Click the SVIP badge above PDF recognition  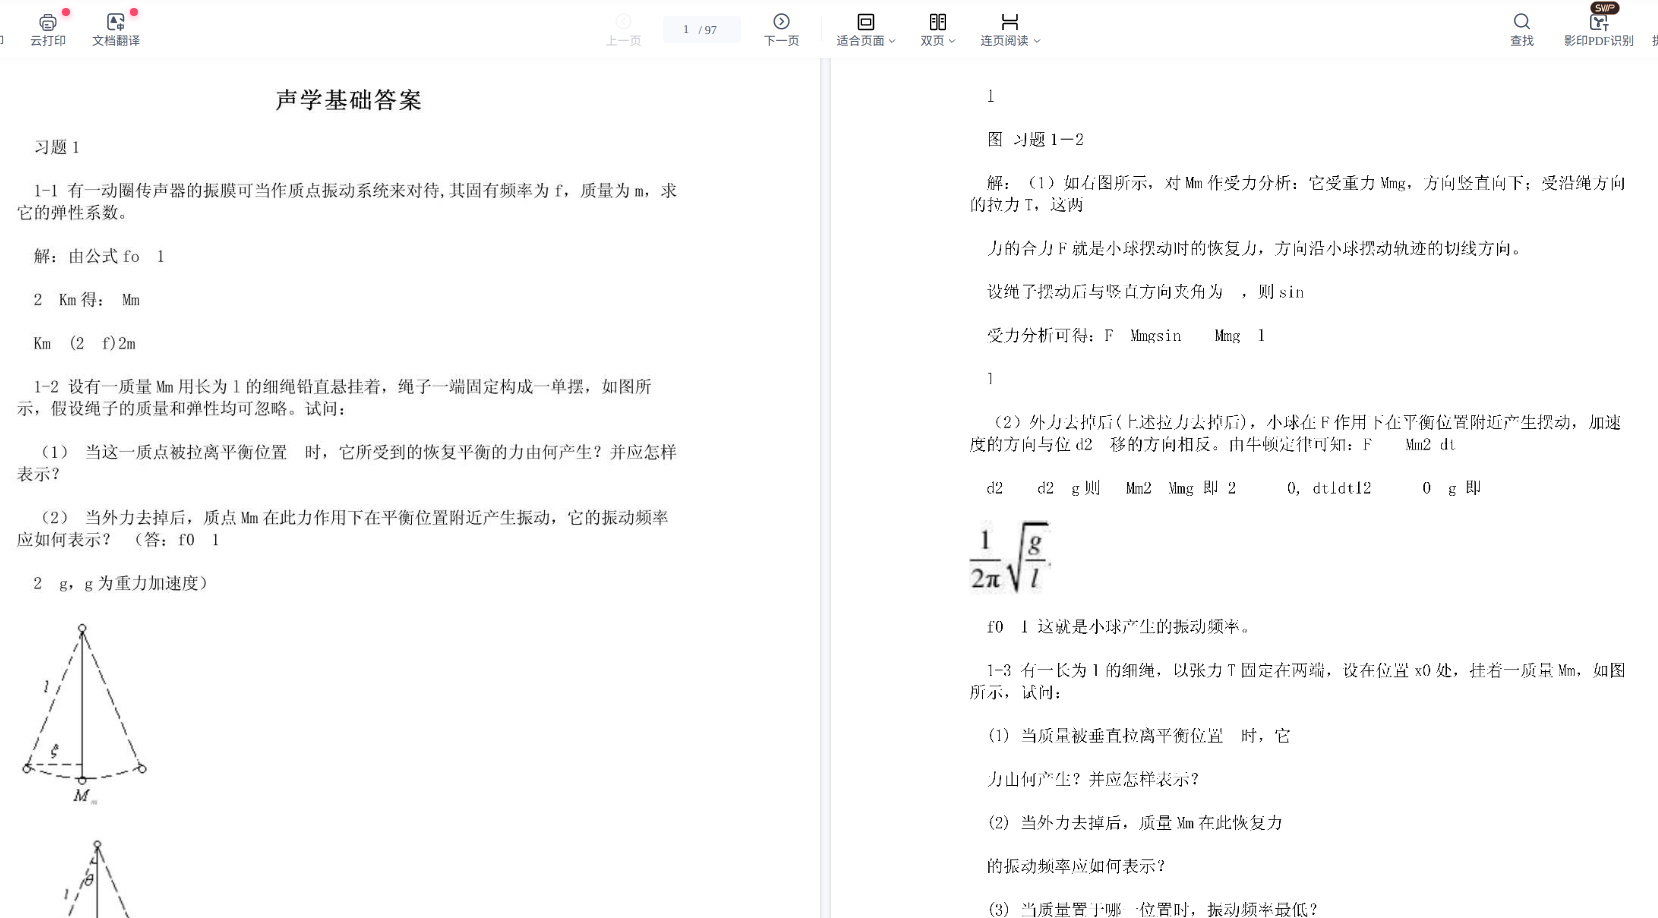tap(1605, 8)
